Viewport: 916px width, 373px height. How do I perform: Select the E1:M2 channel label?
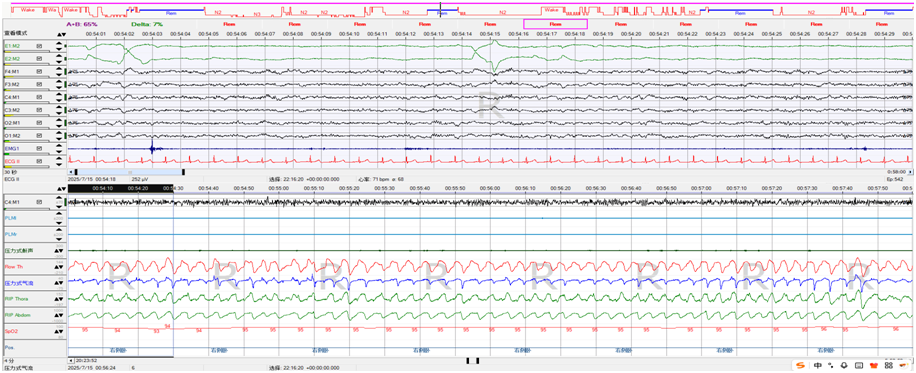pyautogui.click(x=12, y=46)
